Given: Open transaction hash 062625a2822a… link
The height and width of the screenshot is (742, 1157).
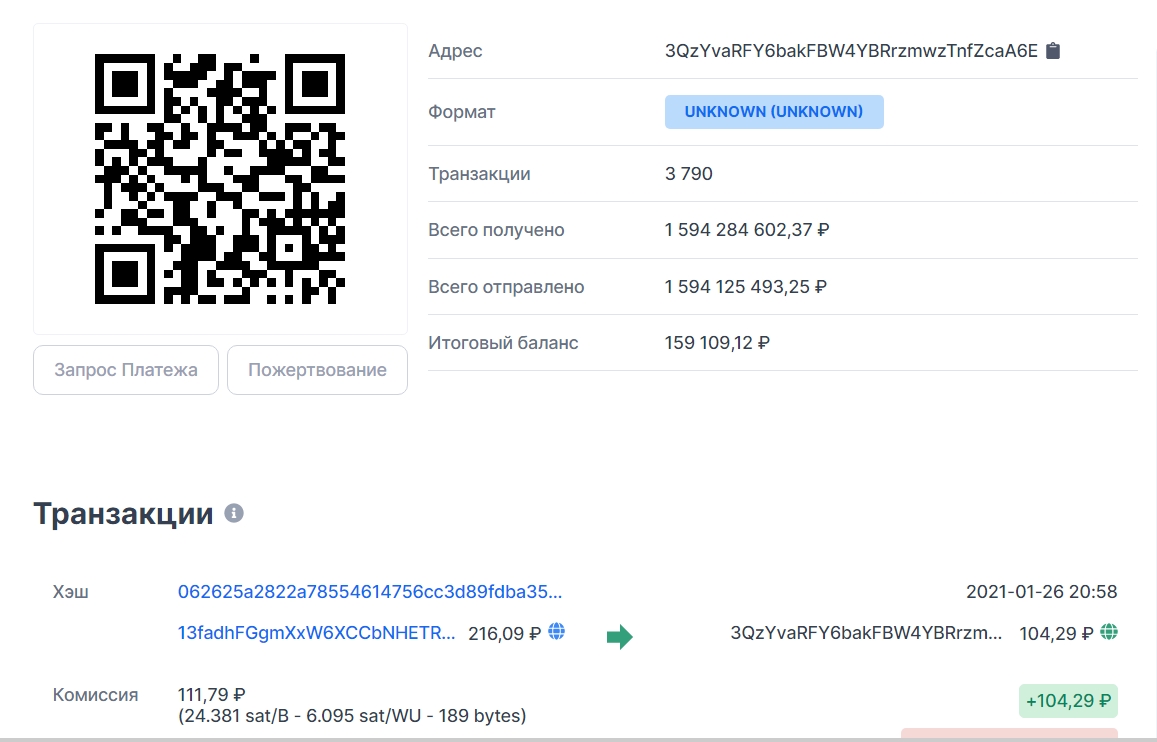Looking at the screenshot, I should pos(370,591).
